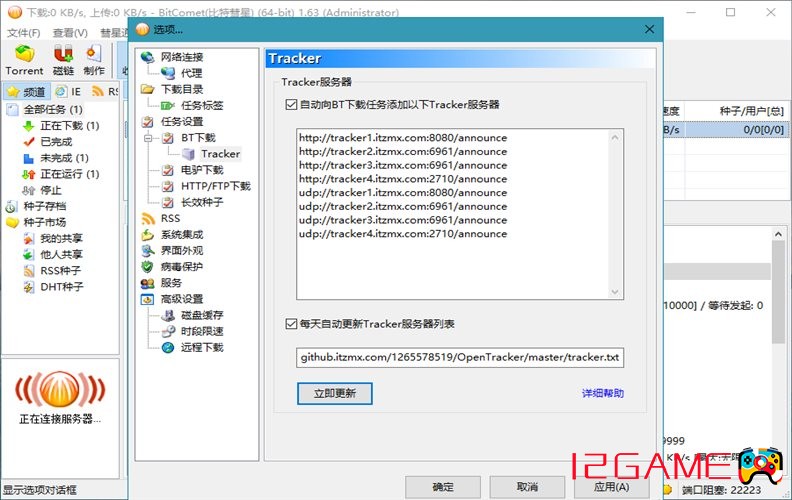Open 远程下载 remote download settings
This screenshot has width=792, height=500.
tap(201, 347)
